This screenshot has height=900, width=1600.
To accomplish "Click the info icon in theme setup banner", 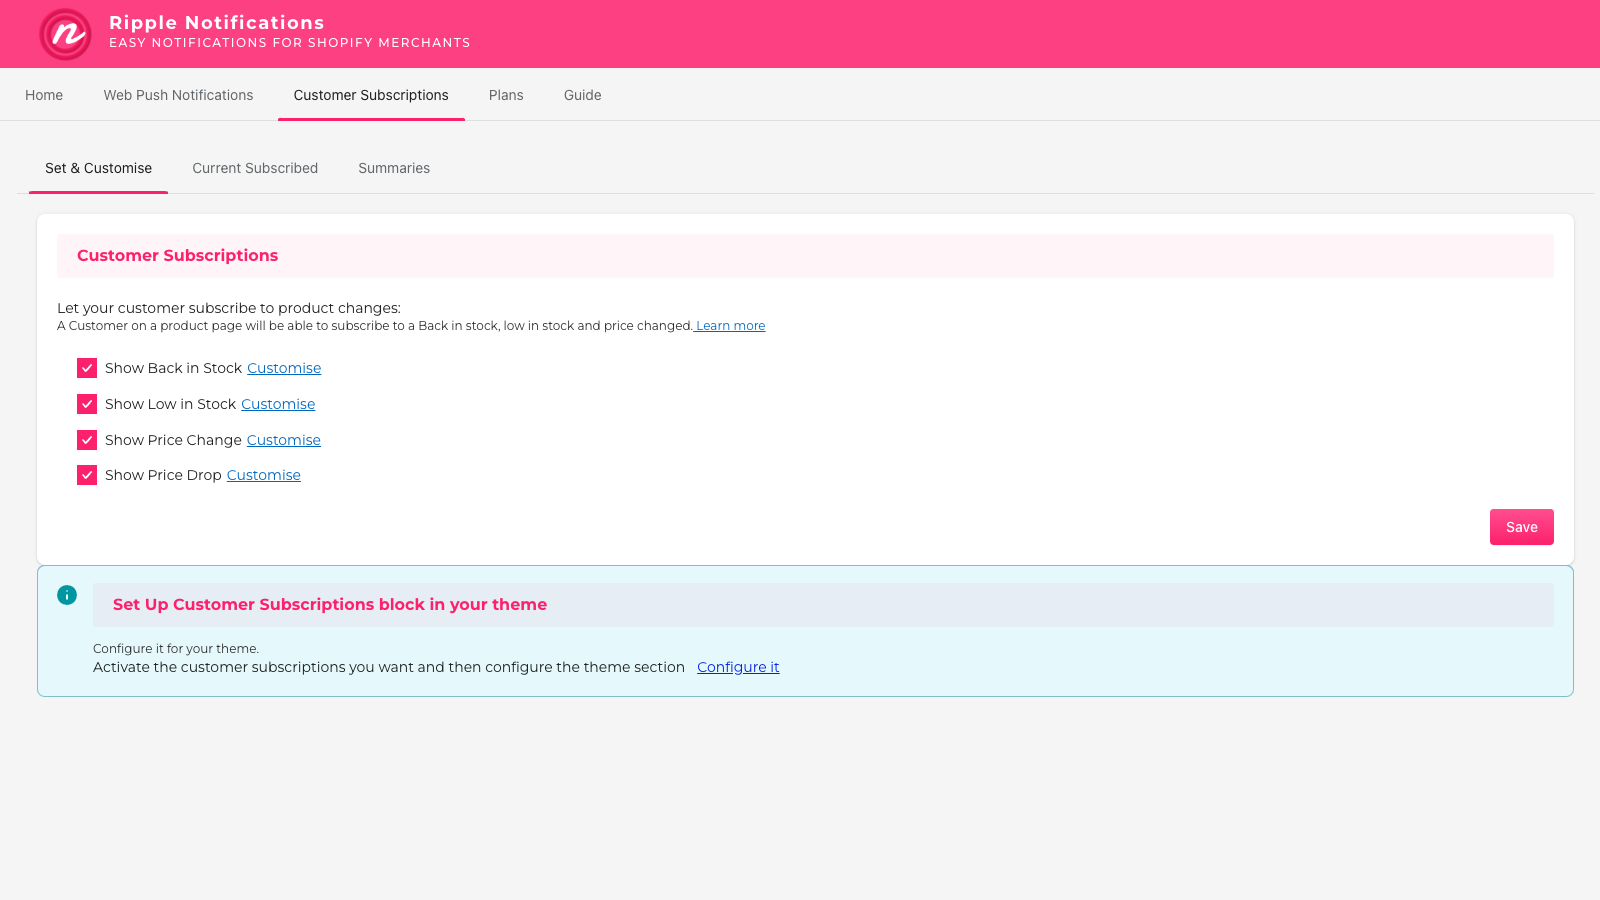I will (67, 595).
